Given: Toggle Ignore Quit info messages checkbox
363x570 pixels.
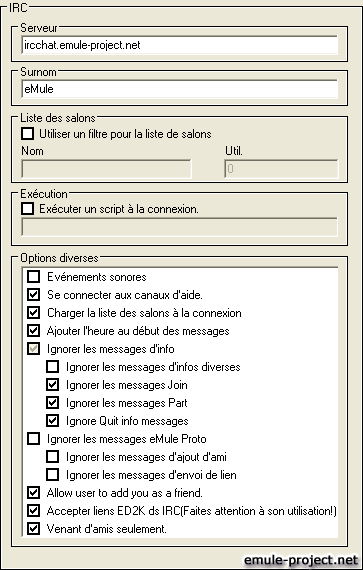Looking at the screenshot, I should (x=52, y=421).
